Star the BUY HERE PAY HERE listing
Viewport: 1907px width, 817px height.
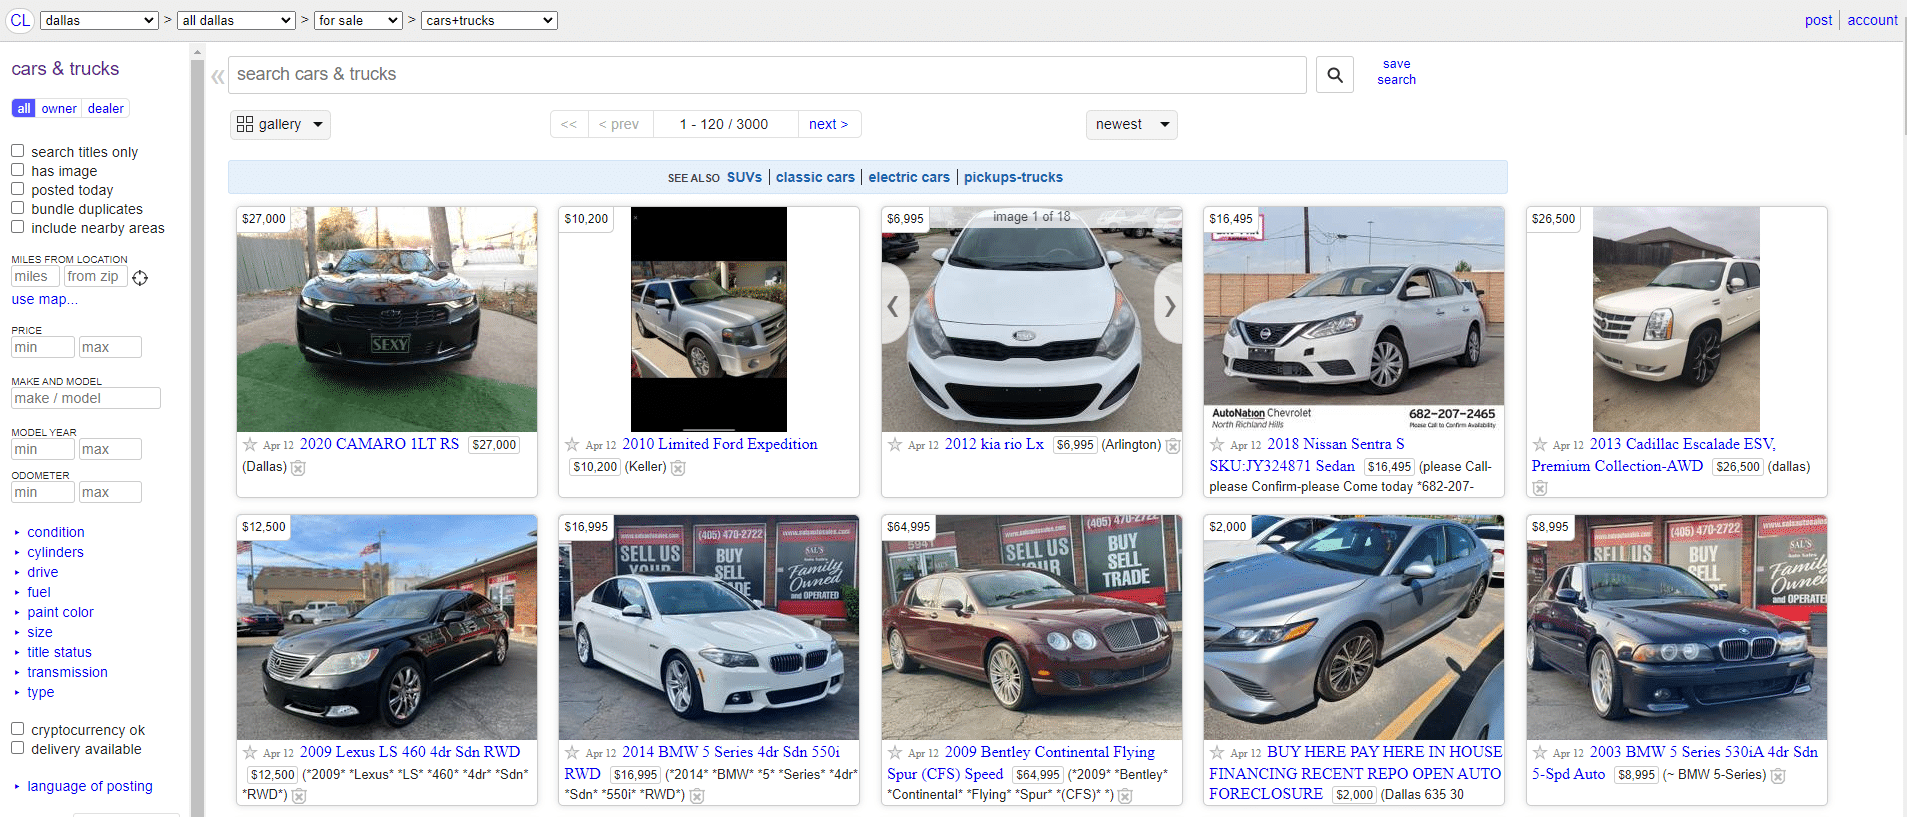[1217, 753]
